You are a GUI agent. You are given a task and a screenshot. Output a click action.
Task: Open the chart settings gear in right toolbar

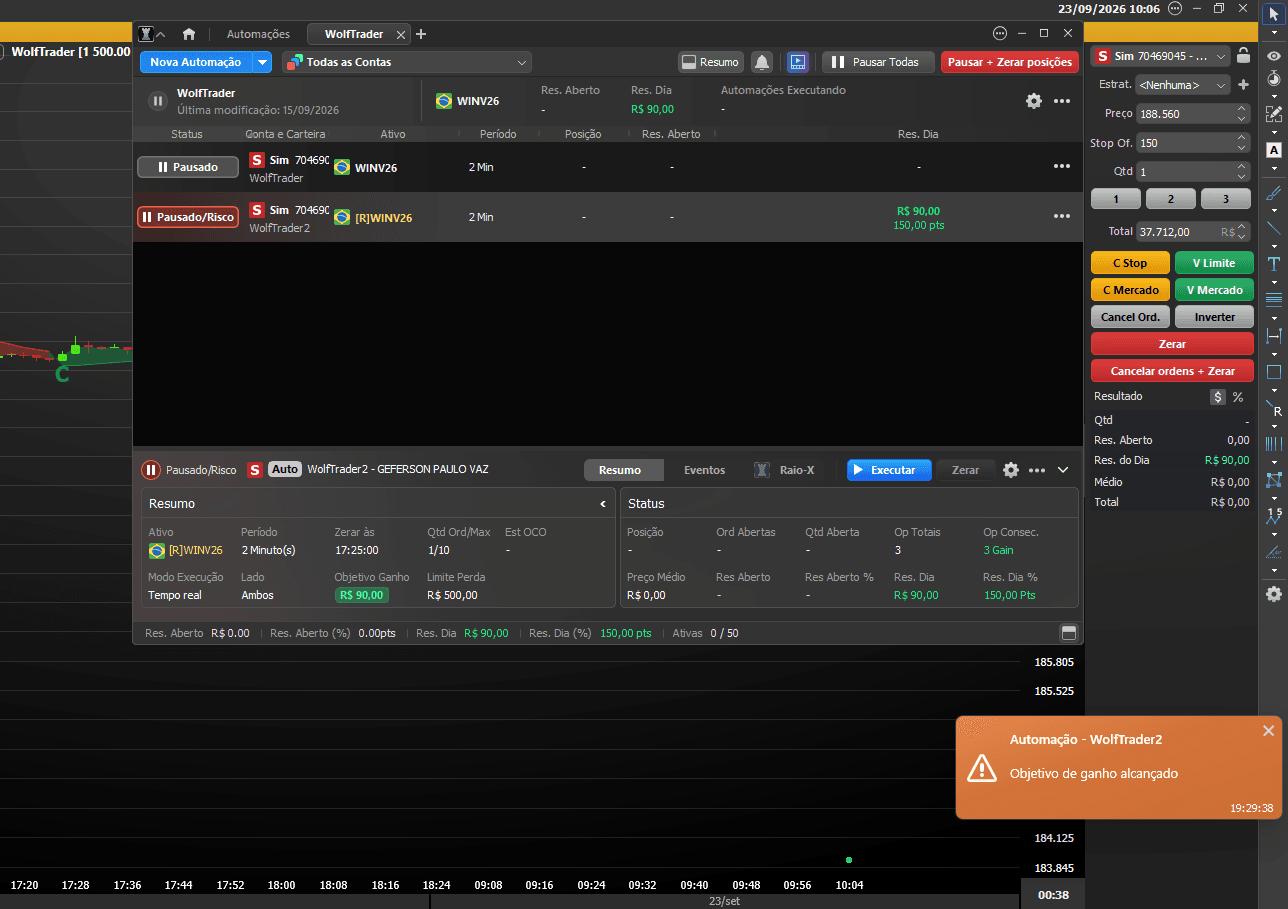click(x=1274, y=594)
